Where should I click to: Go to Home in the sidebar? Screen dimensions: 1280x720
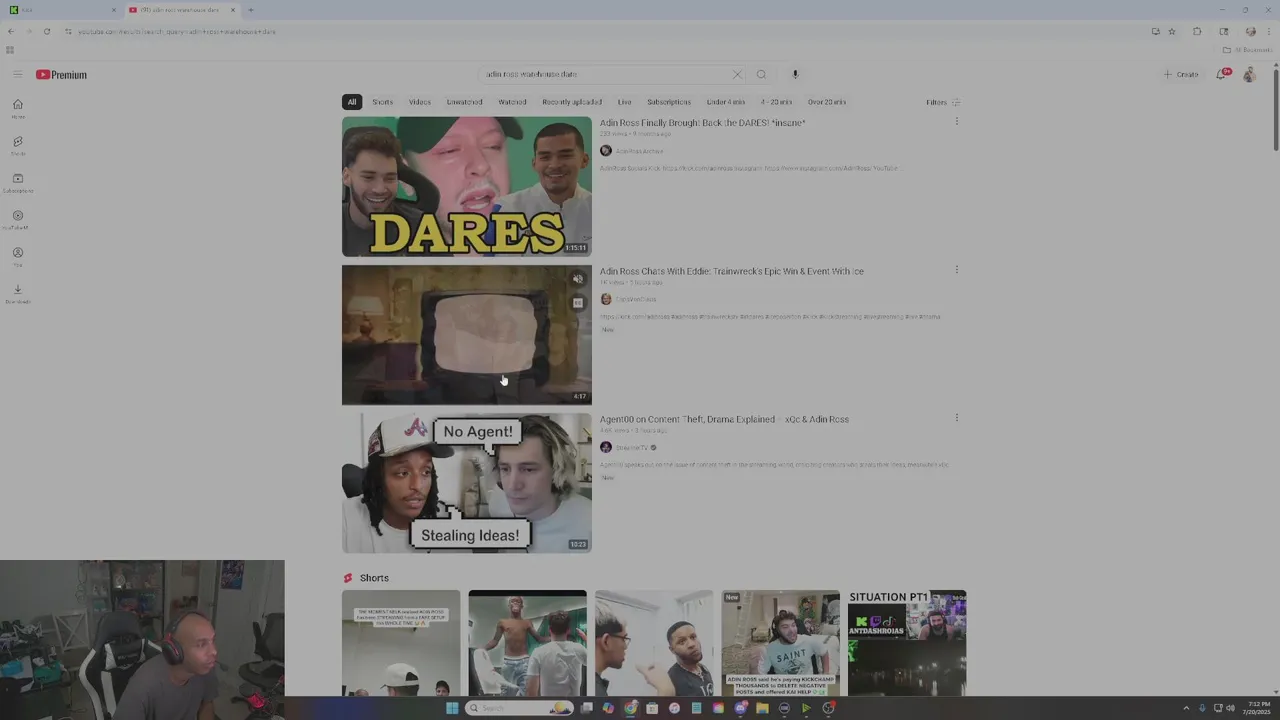click(17, 108)
